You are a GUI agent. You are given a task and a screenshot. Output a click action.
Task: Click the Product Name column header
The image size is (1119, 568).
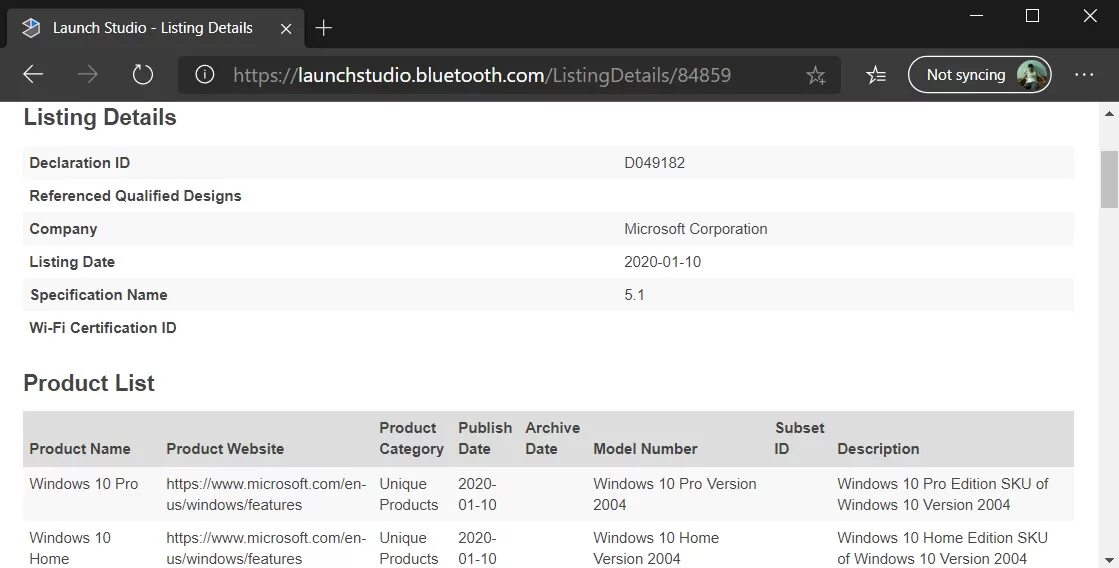point(80,449)
